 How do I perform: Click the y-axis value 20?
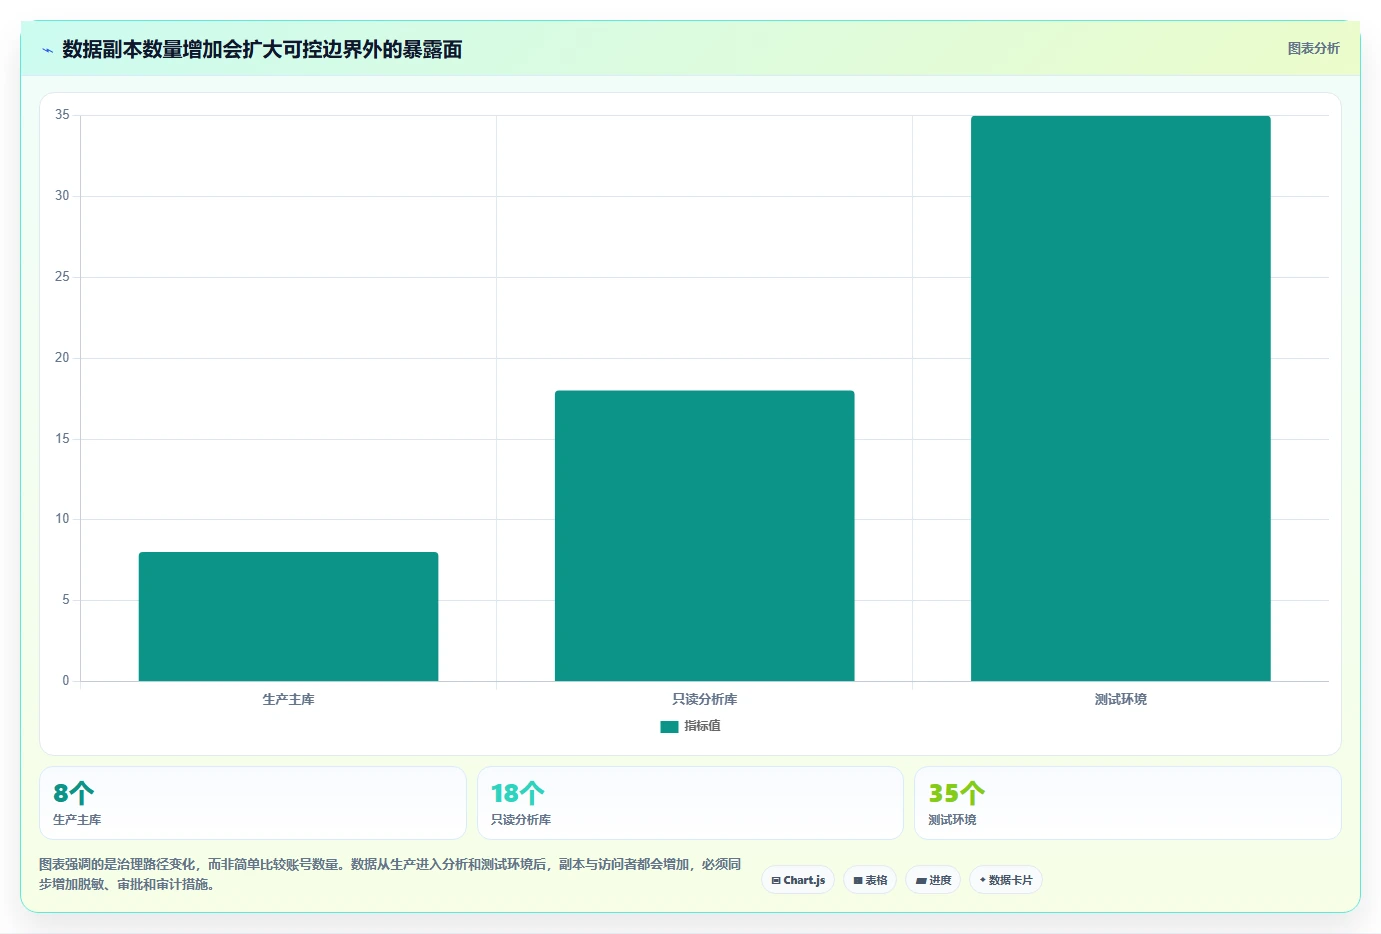(x=62, y=358)
